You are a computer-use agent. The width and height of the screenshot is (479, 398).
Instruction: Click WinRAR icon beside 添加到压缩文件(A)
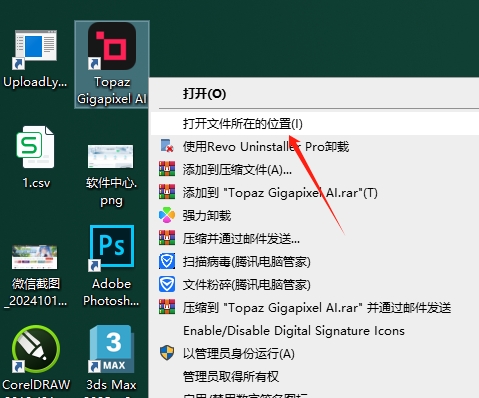point(167,169)
